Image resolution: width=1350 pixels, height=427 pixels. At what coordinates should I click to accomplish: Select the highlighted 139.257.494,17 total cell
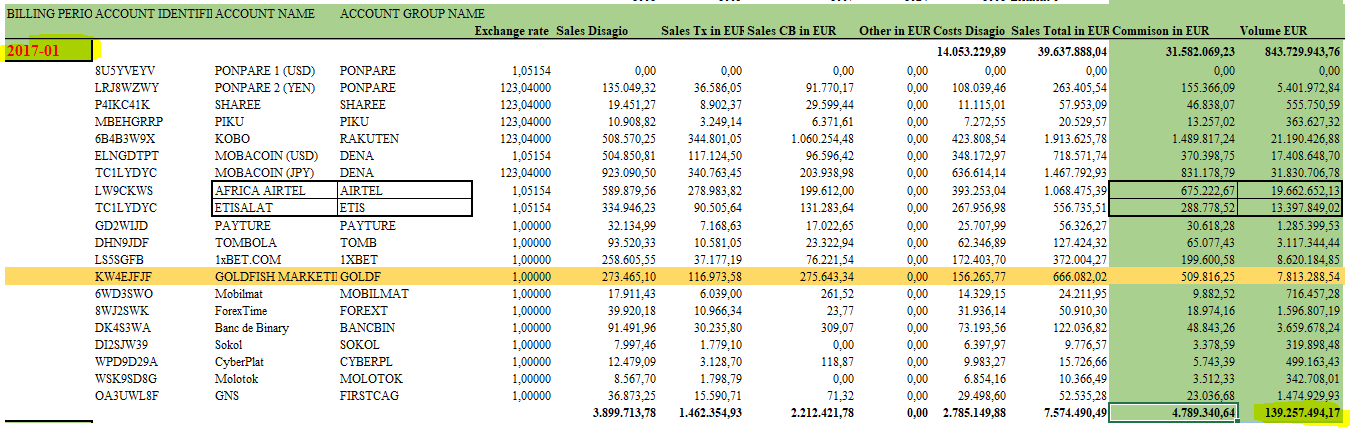tap(1292, 411)
